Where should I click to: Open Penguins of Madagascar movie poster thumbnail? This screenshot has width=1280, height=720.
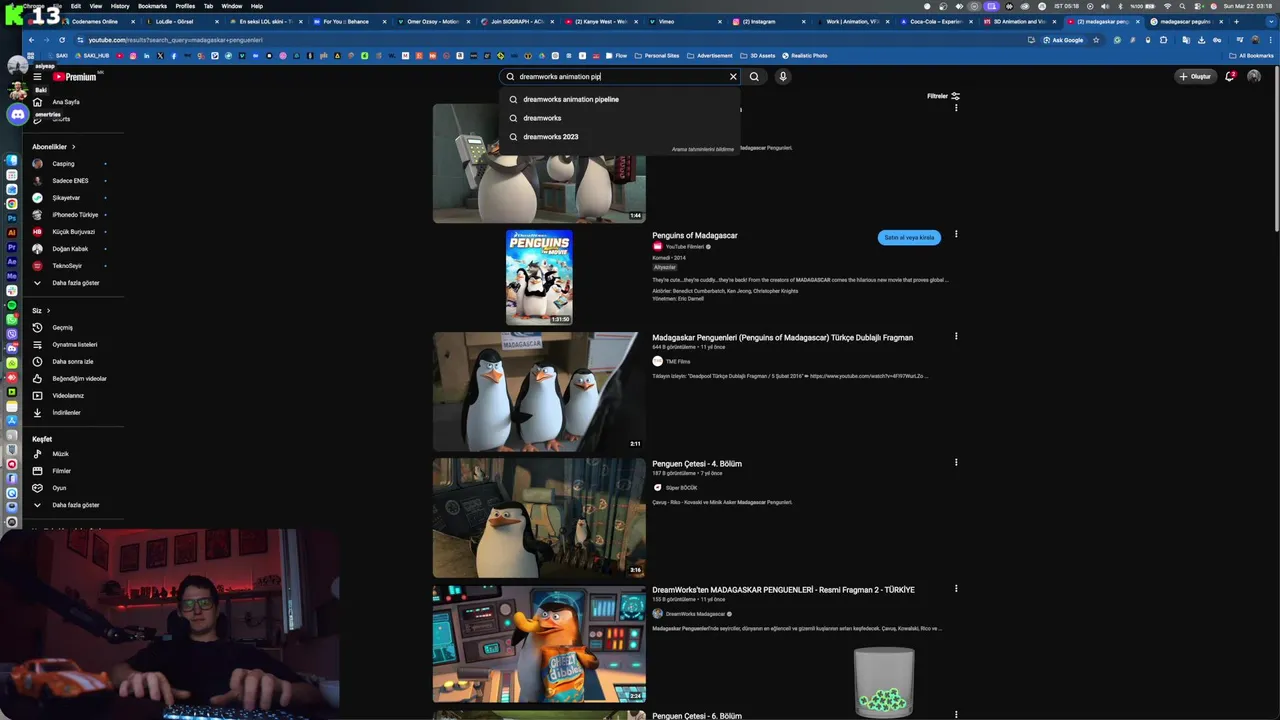[x=539, y=277]
